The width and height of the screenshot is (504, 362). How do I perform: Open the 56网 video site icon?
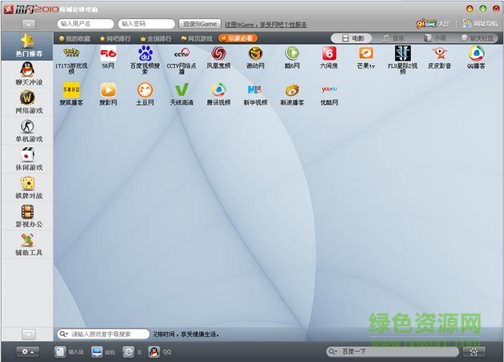pyautogui.click(x=108, y=54)
